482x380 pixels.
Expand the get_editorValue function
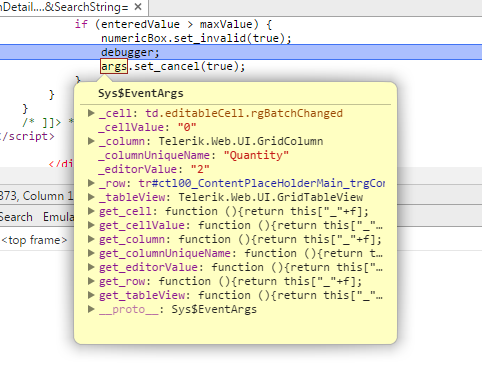coord(91,267)
